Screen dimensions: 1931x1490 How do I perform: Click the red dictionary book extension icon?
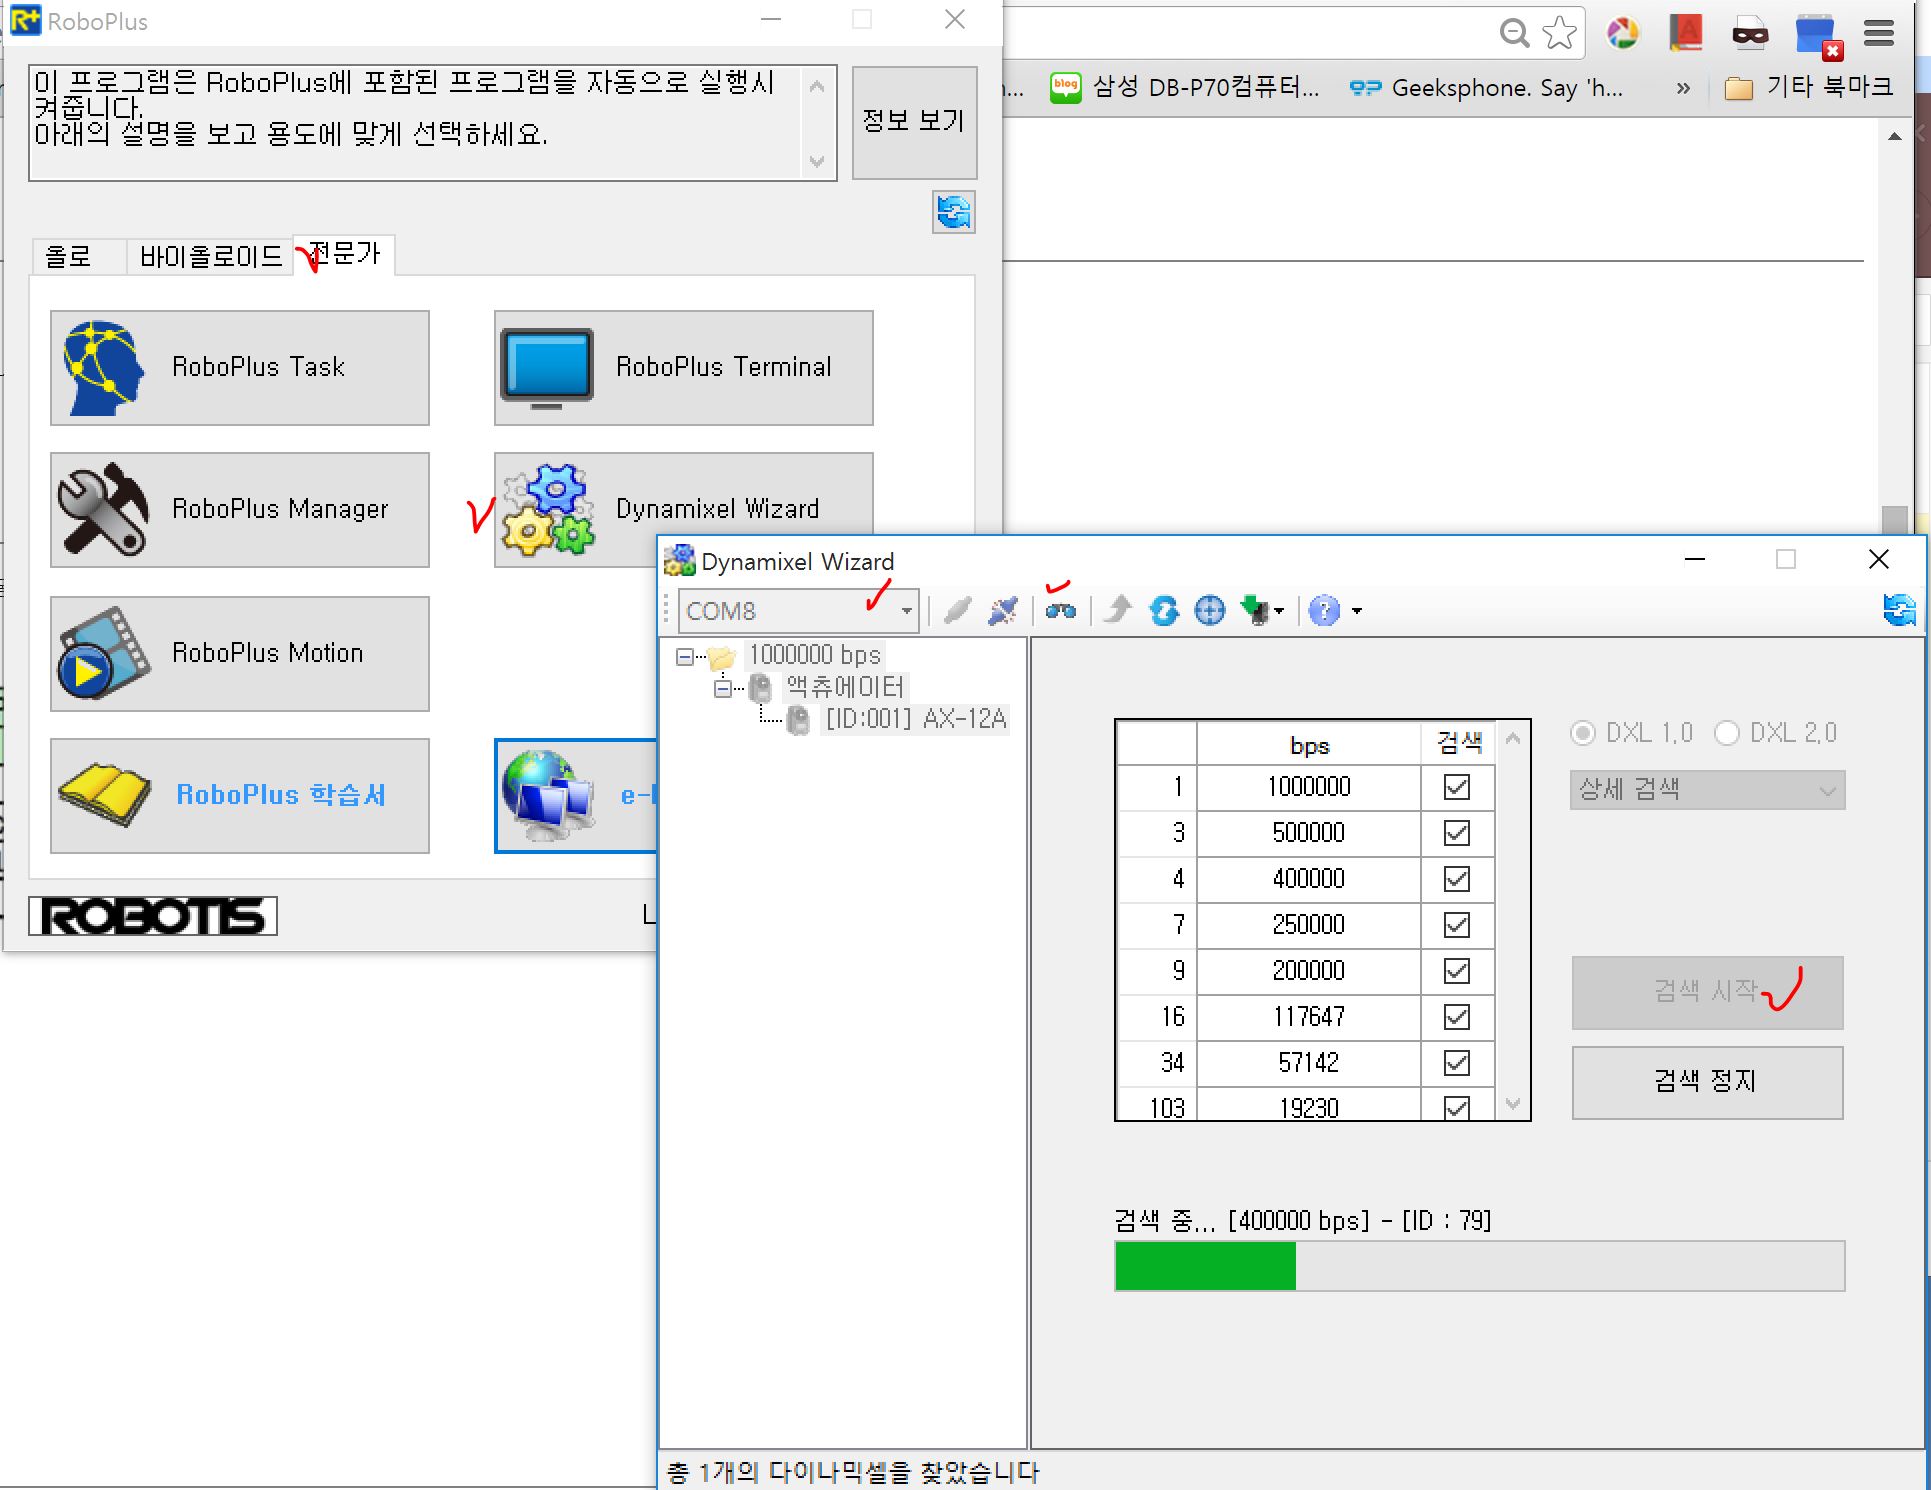1686,34
